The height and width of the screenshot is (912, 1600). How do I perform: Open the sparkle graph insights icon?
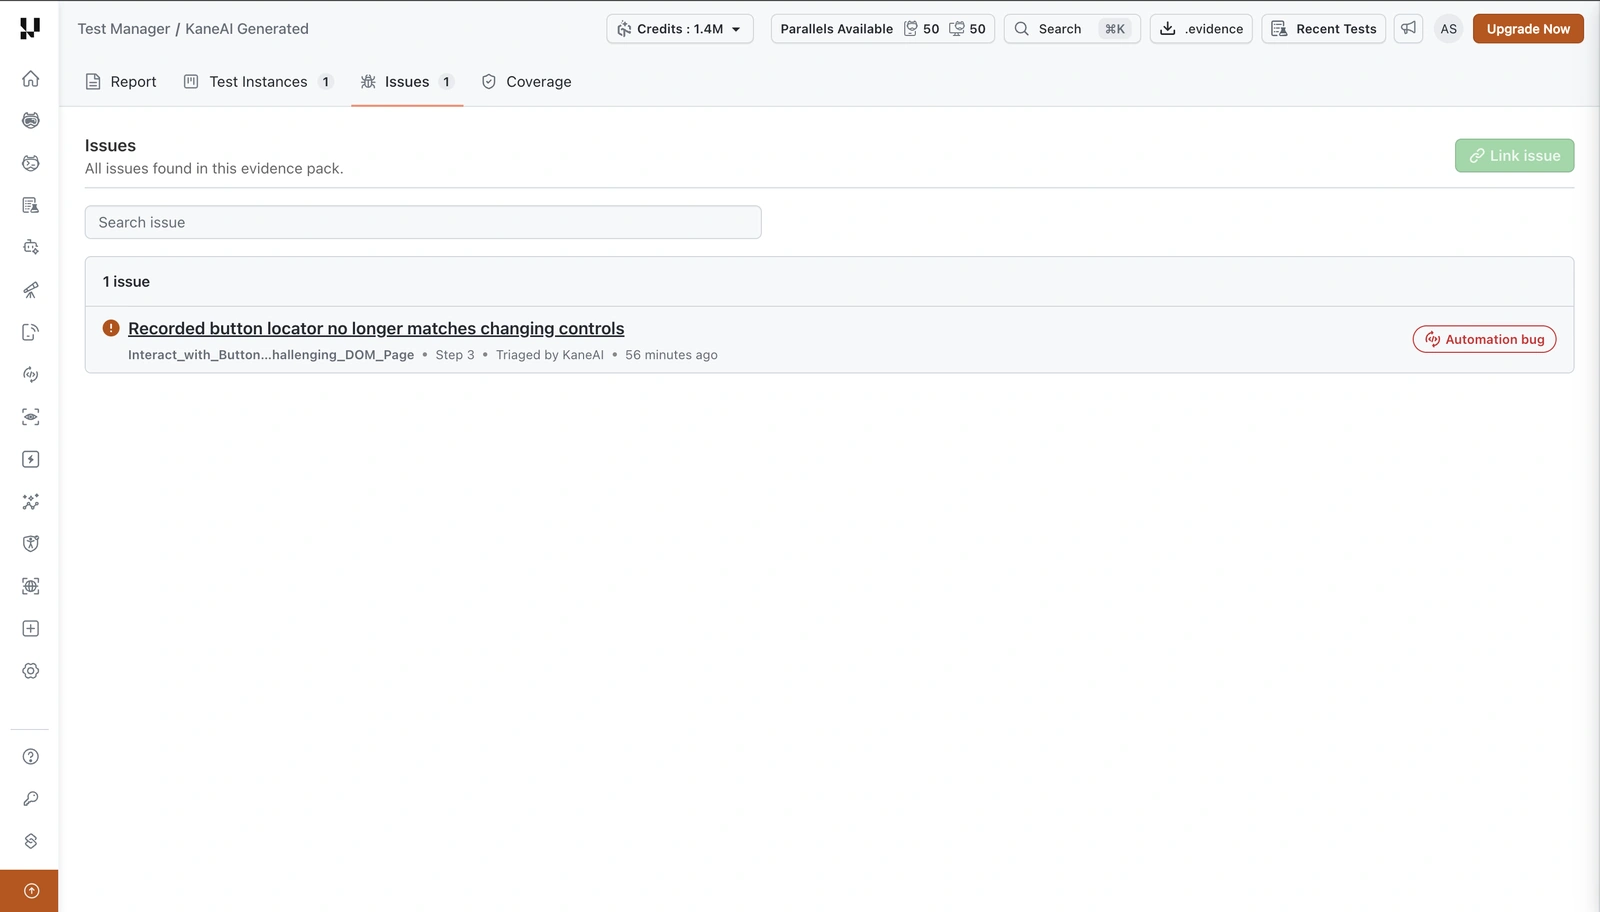click(31, 502)
